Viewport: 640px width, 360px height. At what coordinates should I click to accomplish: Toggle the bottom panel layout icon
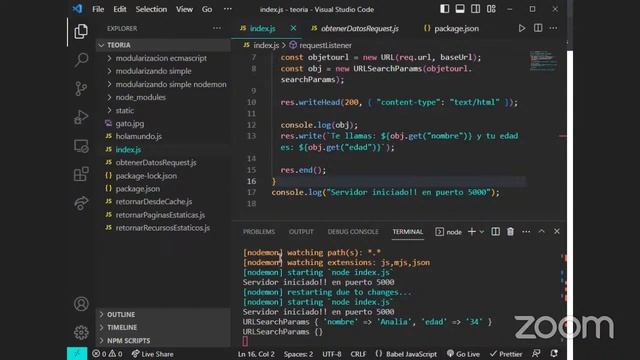(x=460, y=9)
